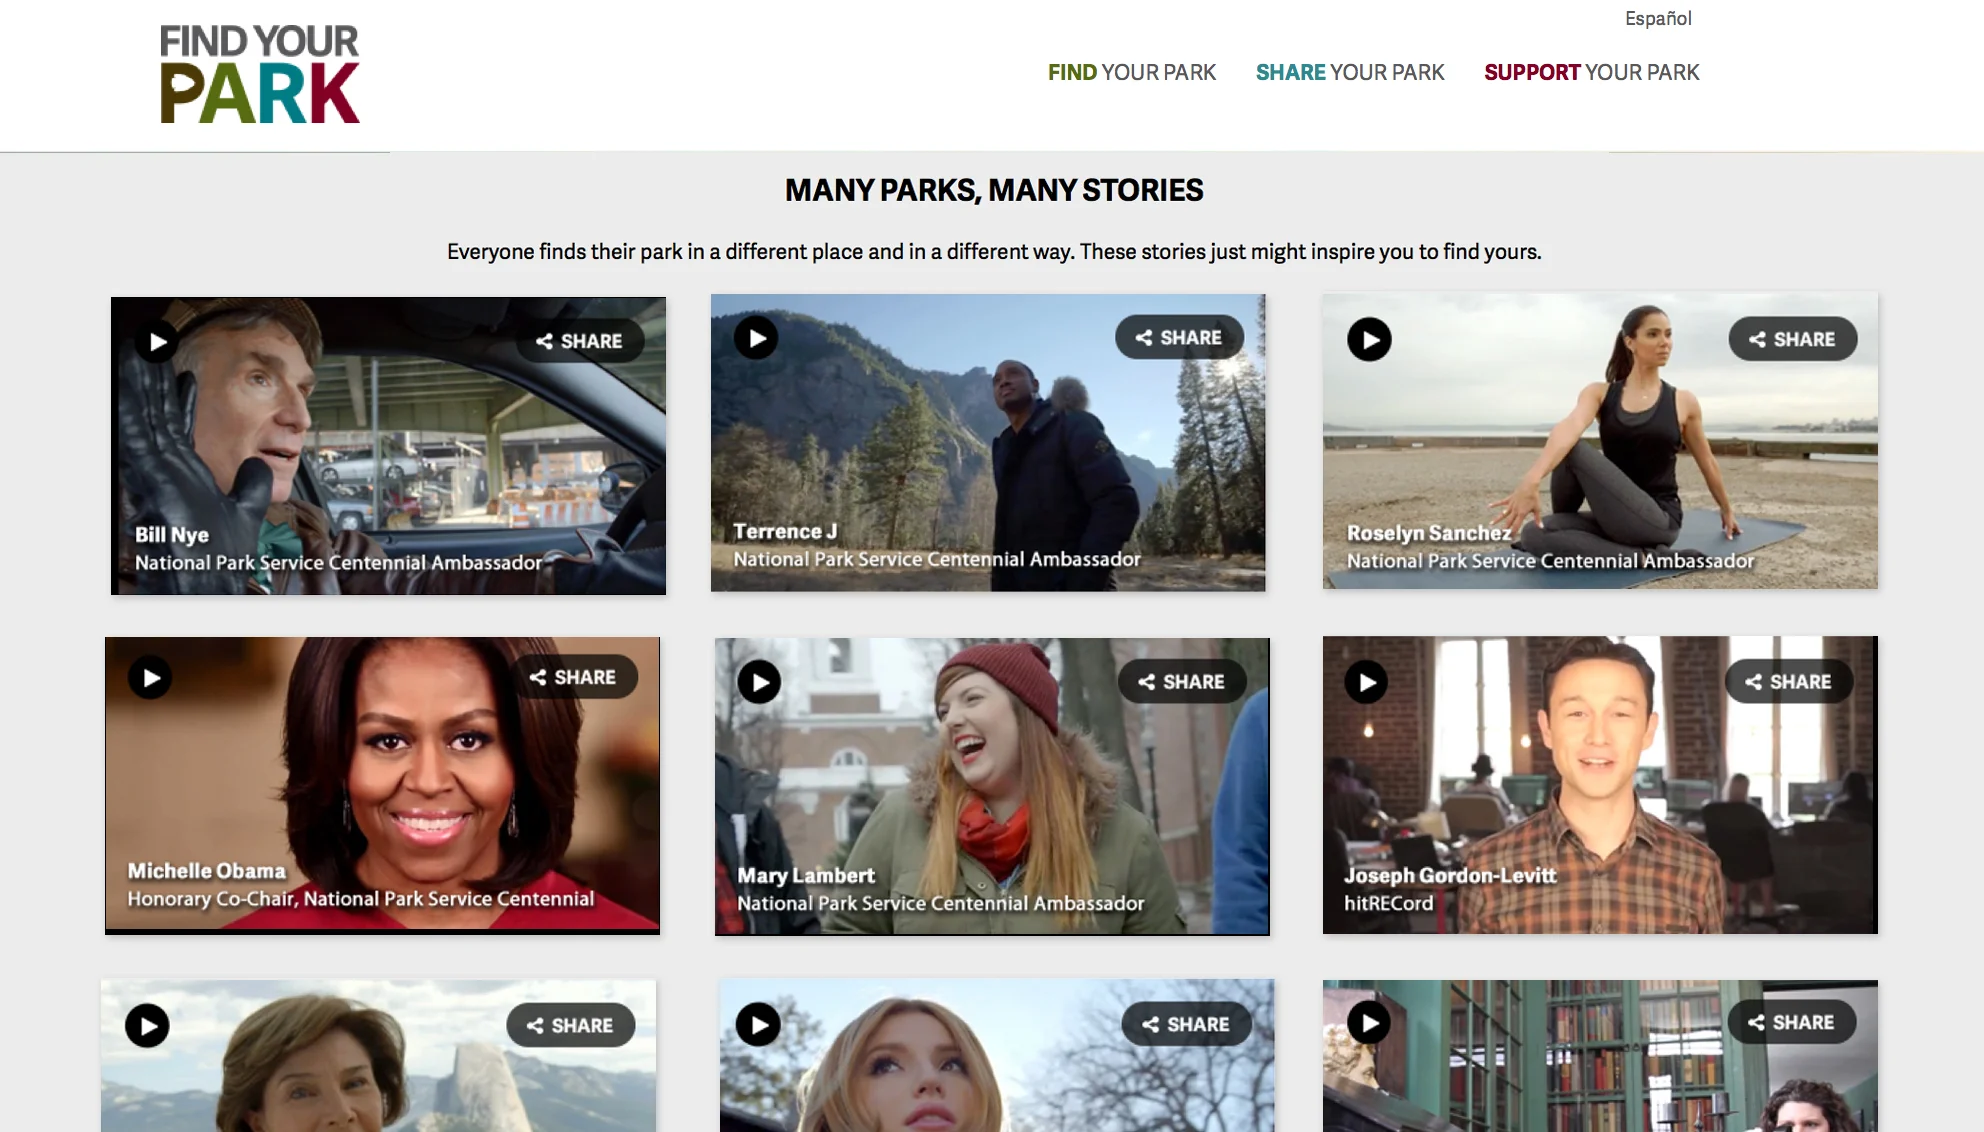Share the Mary Lambert story
This screenshot has width=1984, height=1132.
tap(1181, 681)
